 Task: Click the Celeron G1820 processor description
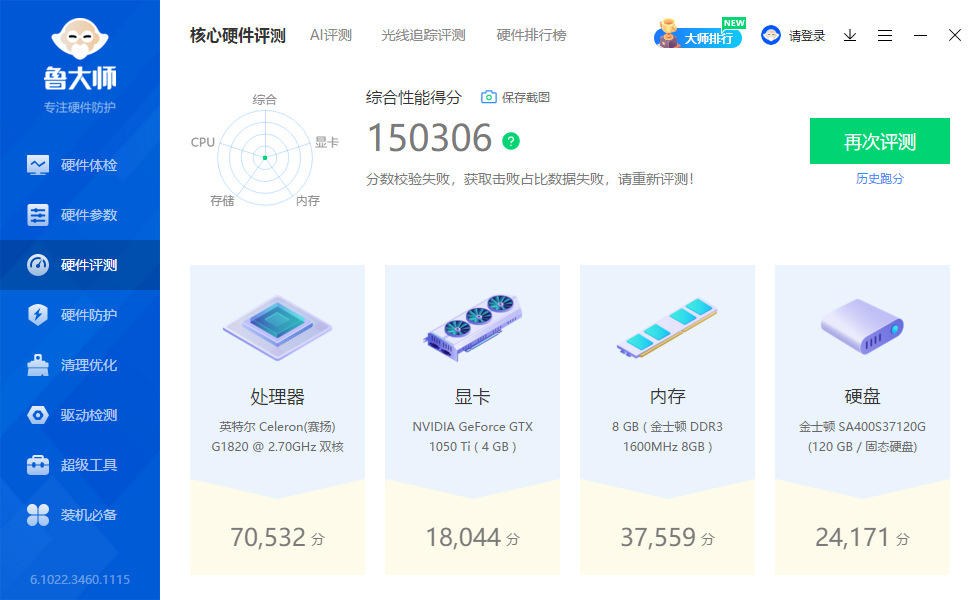click(278, 436)
